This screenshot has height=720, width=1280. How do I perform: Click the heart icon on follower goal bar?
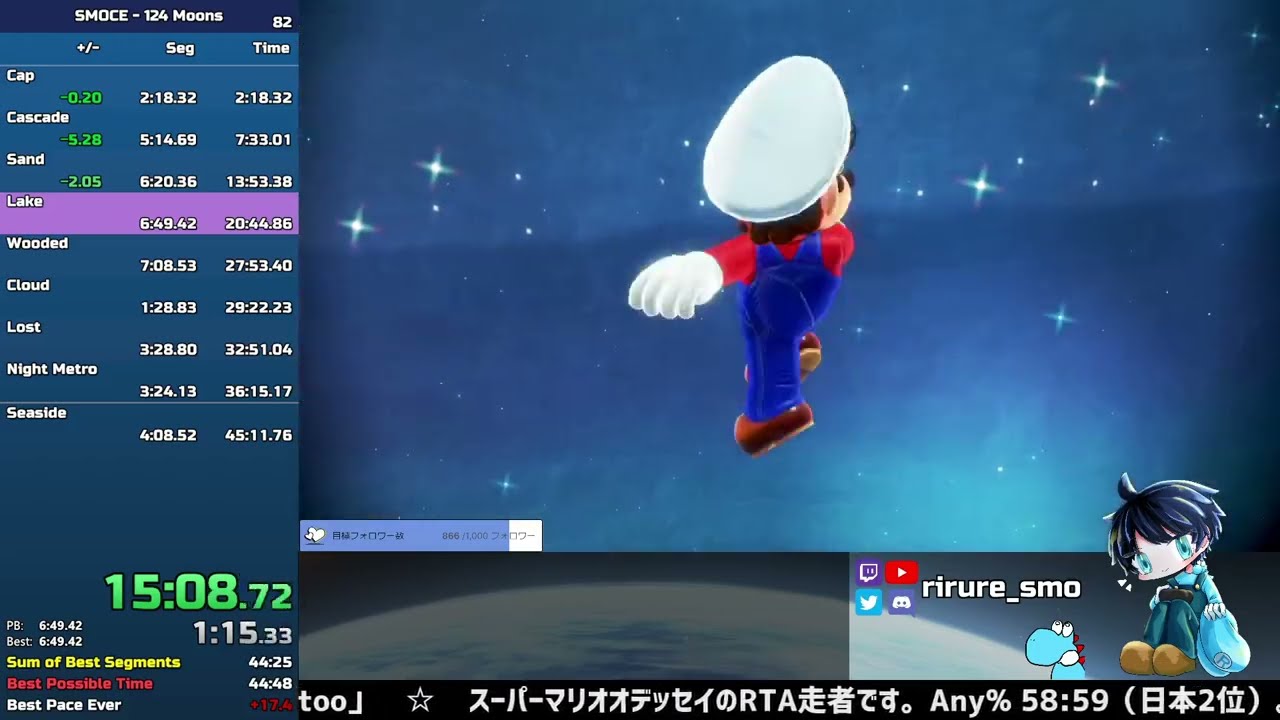click(315, 535)
